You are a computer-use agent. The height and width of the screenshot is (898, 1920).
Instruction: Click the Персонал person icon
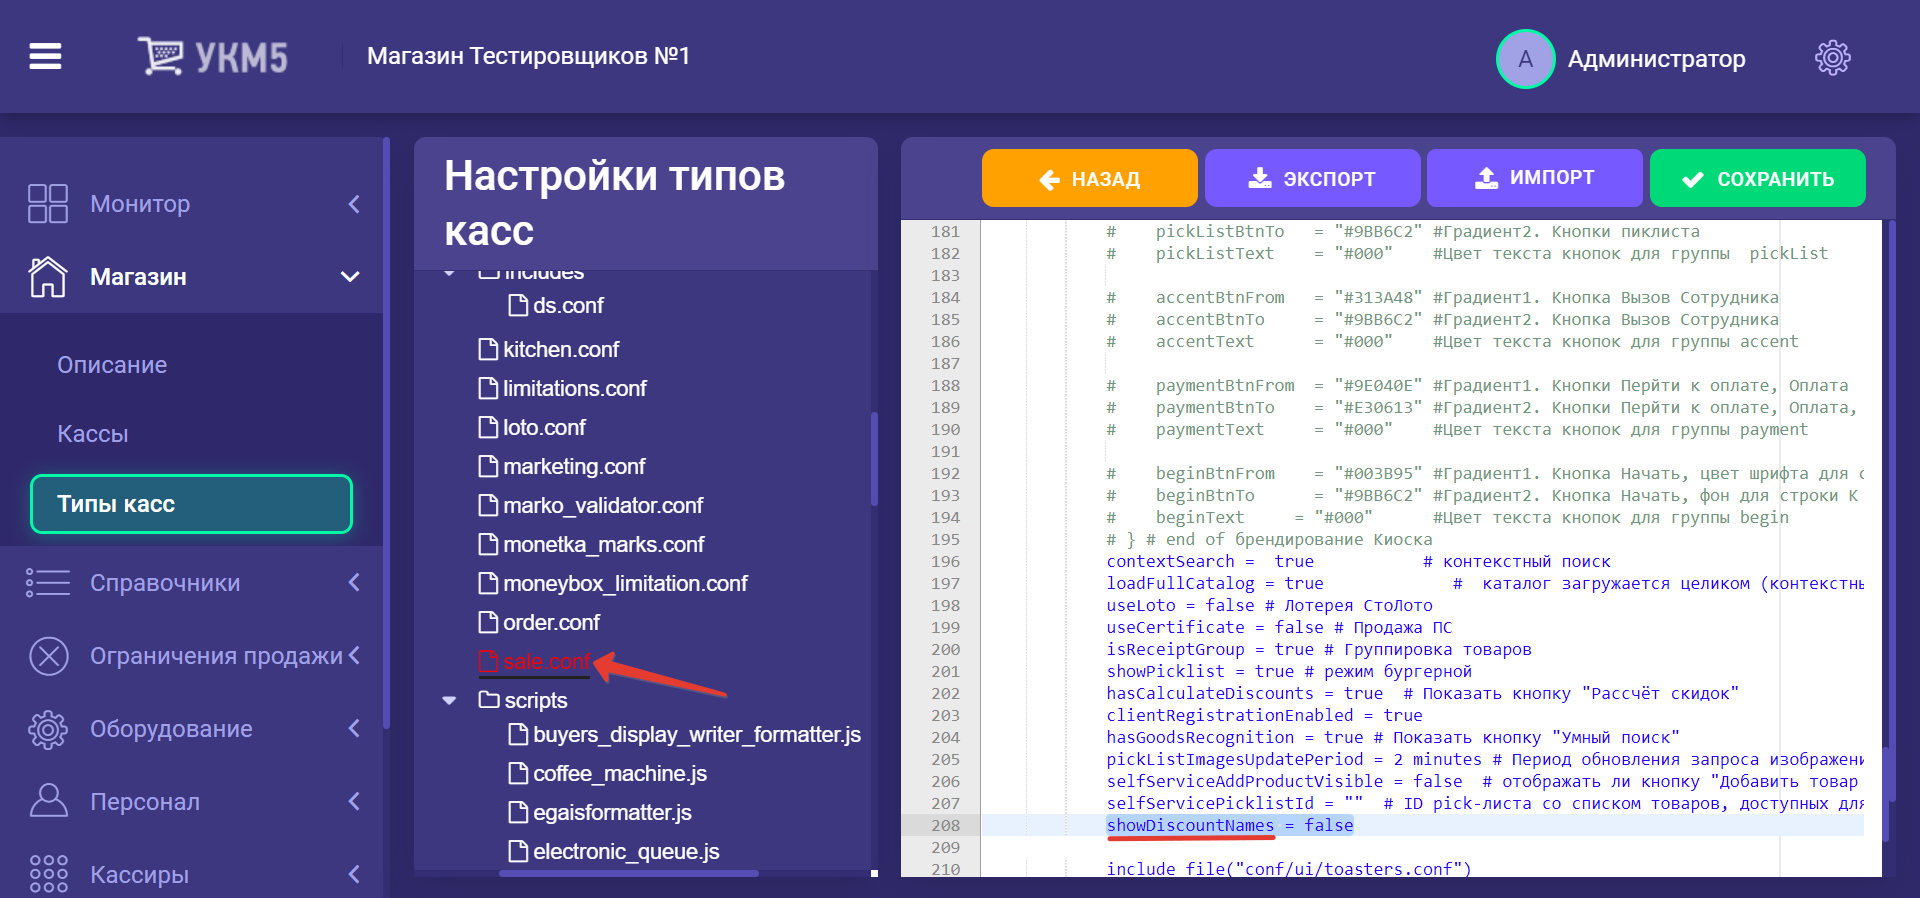(x=48, y=801)
